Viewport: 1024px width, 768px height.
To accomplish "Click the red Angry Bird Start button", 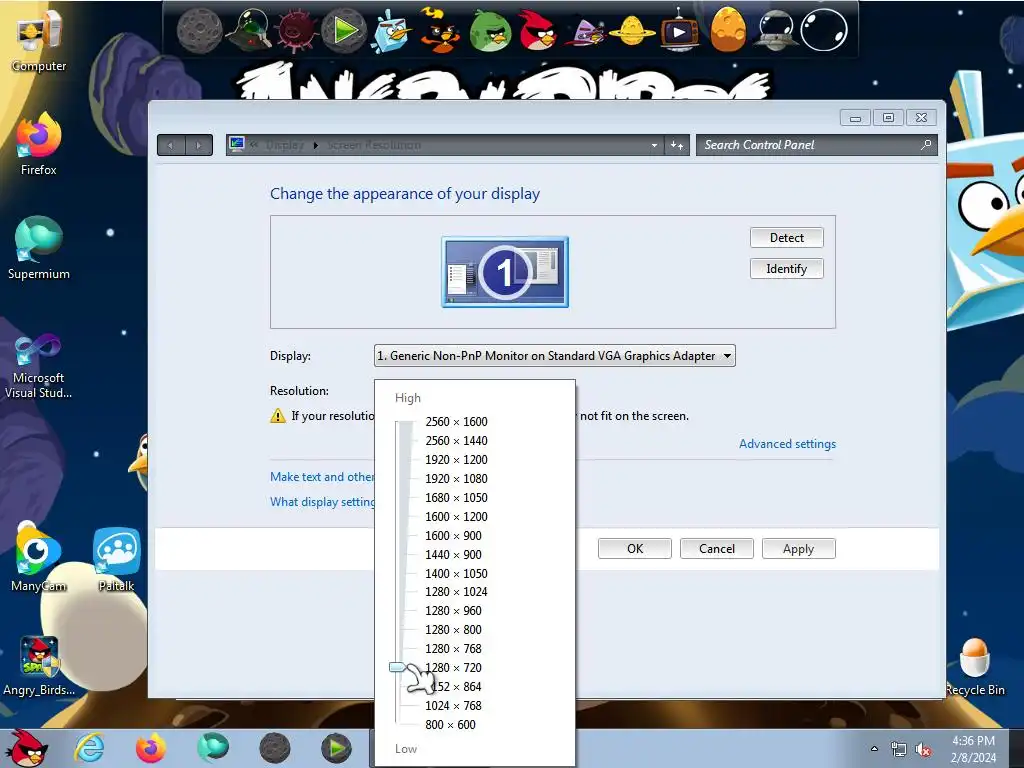I will (28, 748).
